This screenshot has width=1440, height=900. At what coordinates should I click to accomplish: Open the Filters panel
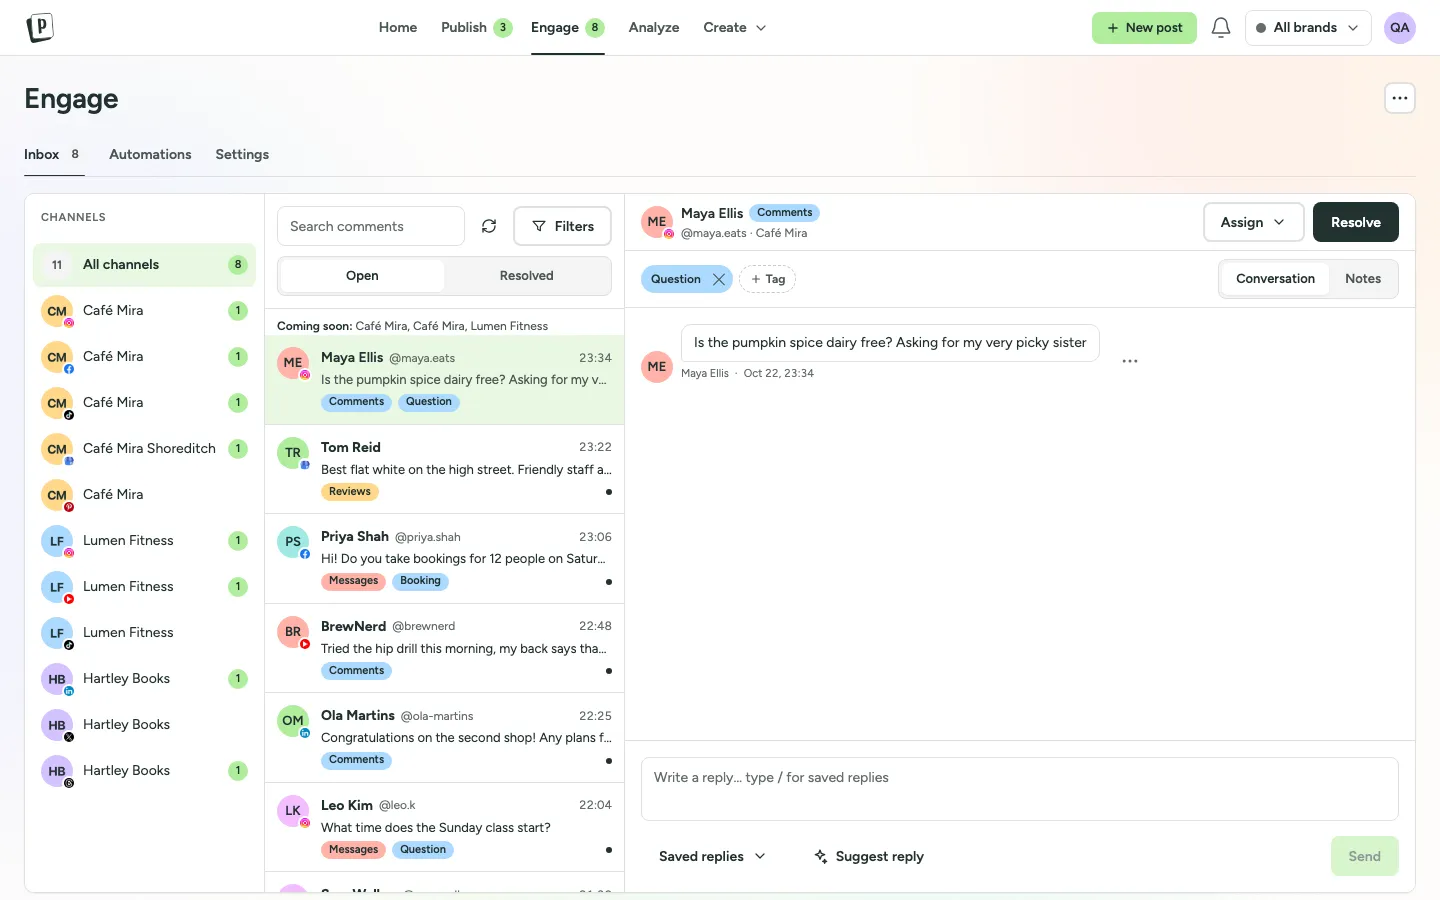(562, 226)
